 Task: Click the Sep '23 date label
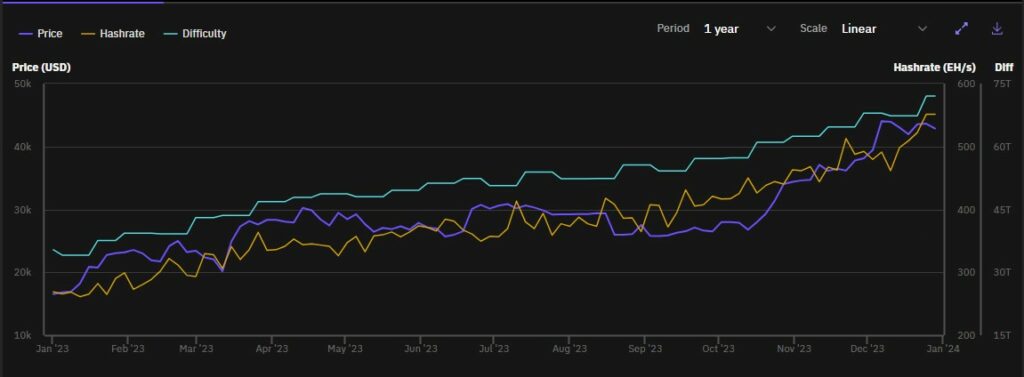pos(645,350)
